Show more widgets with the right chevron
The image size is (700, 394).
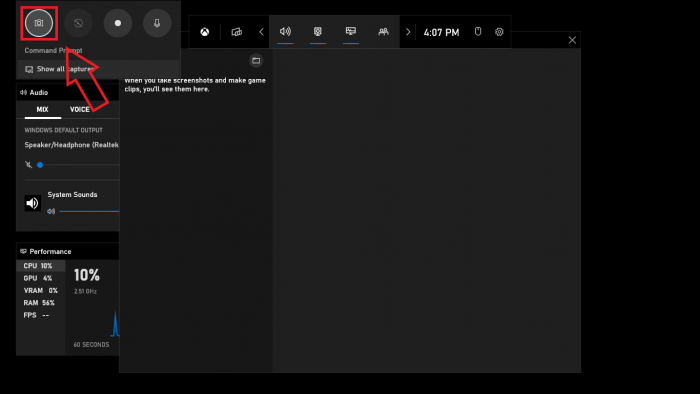(x=408, y=32)
